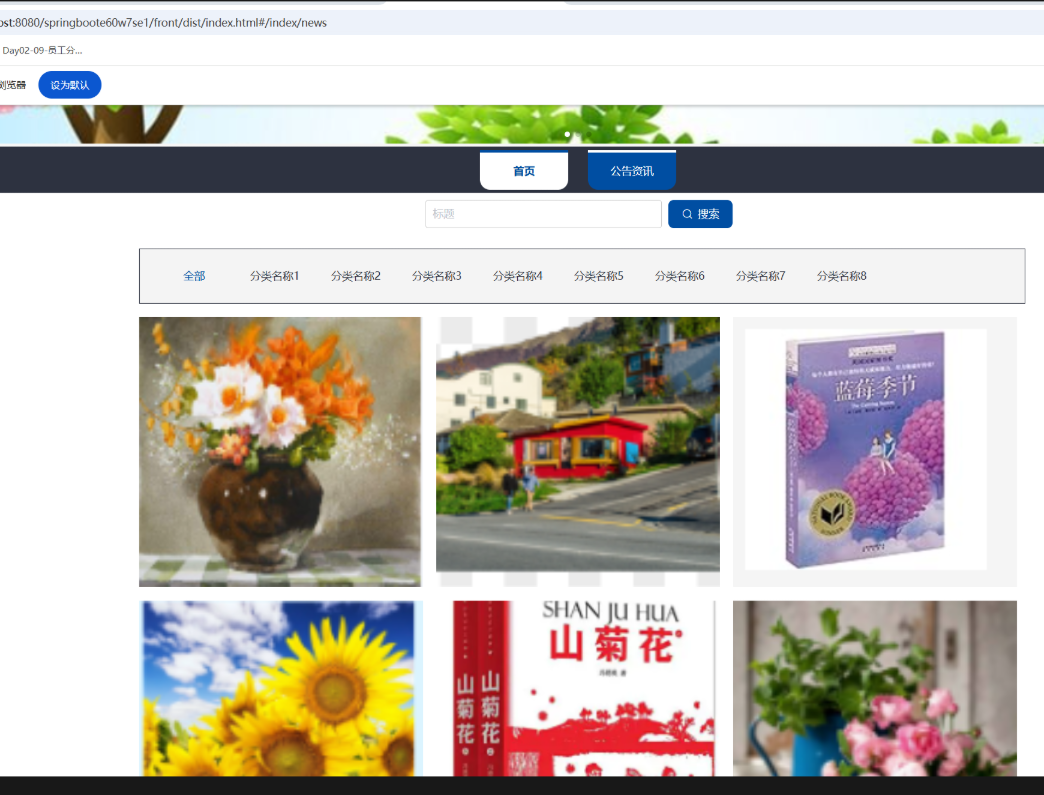Click the 标题 search input field
Viewport: 1044px width, 795px height.
(543, 214)
